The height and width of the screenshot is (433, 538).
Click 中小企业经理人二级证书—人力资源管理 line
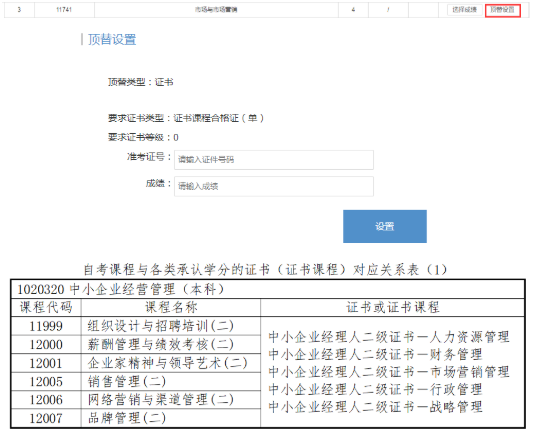click(389, 337)
